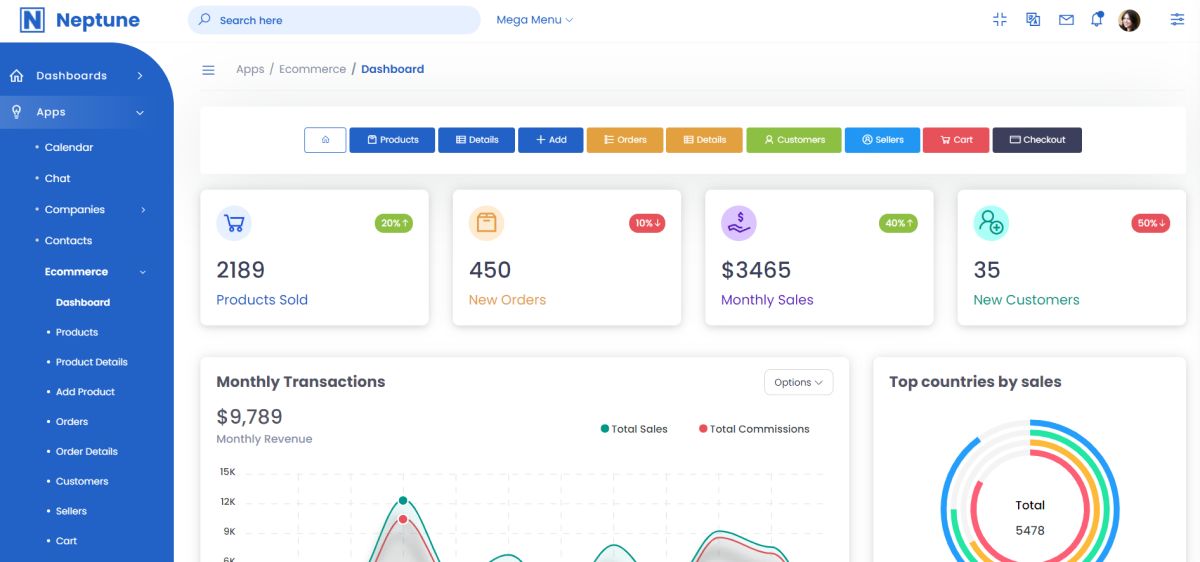Open the Mega Menu dropdown
Screen dimensions: 1200x562
click(534, 20)
